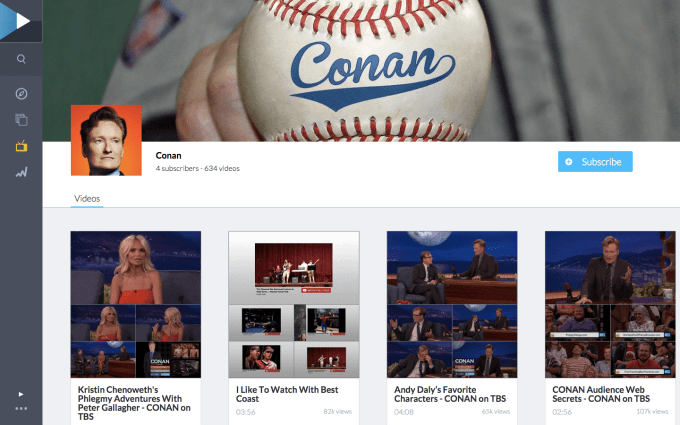The image size is (680, 425).
Task: Subscribe to the Conan channel
Action: pyautogui.click(x=595, y=162)
